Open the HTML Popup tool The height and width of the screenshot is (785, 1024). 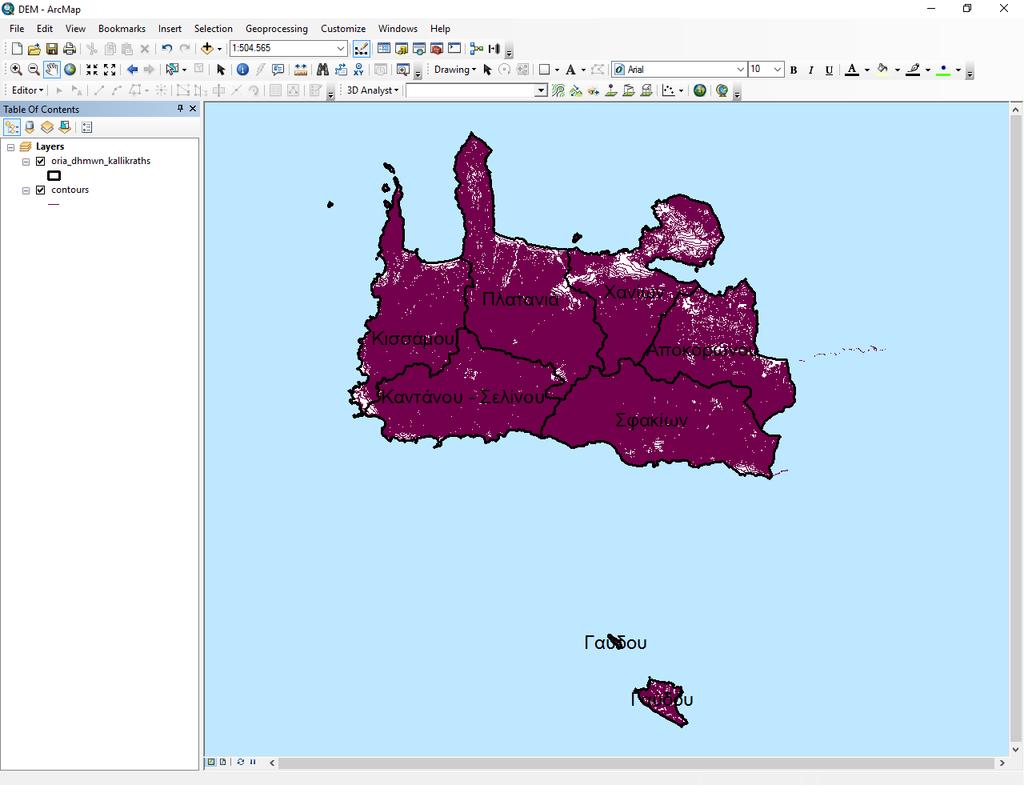pos(278,69)
